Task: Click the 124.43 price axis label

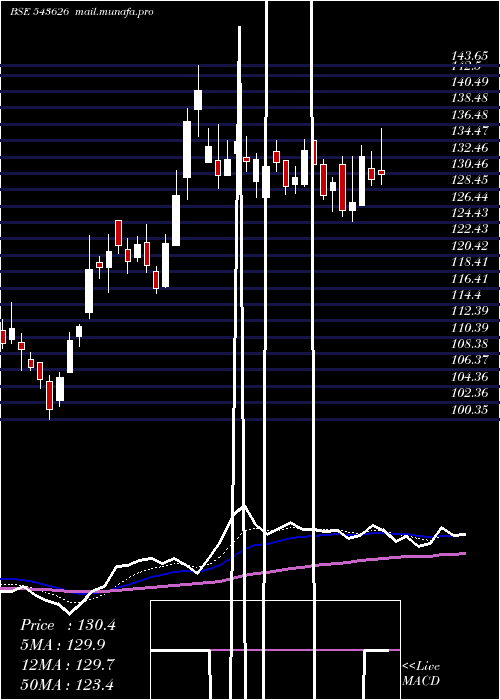Action: point(470,213)
